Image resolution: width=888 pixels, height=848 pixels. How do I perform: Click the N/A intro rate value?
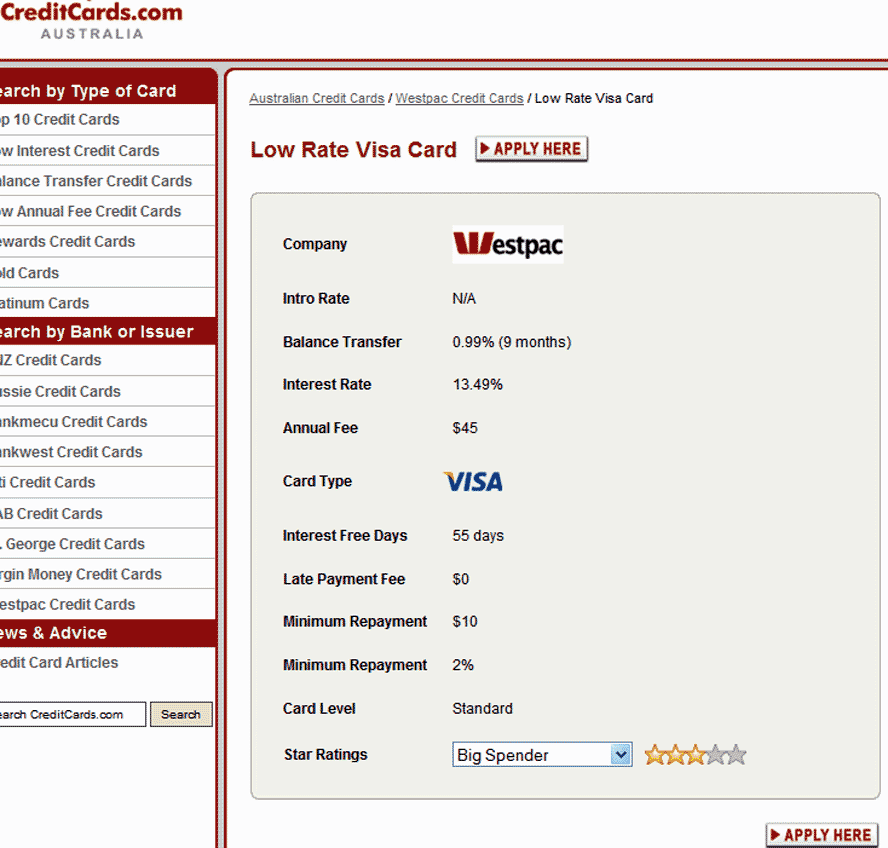coord(464,299)
